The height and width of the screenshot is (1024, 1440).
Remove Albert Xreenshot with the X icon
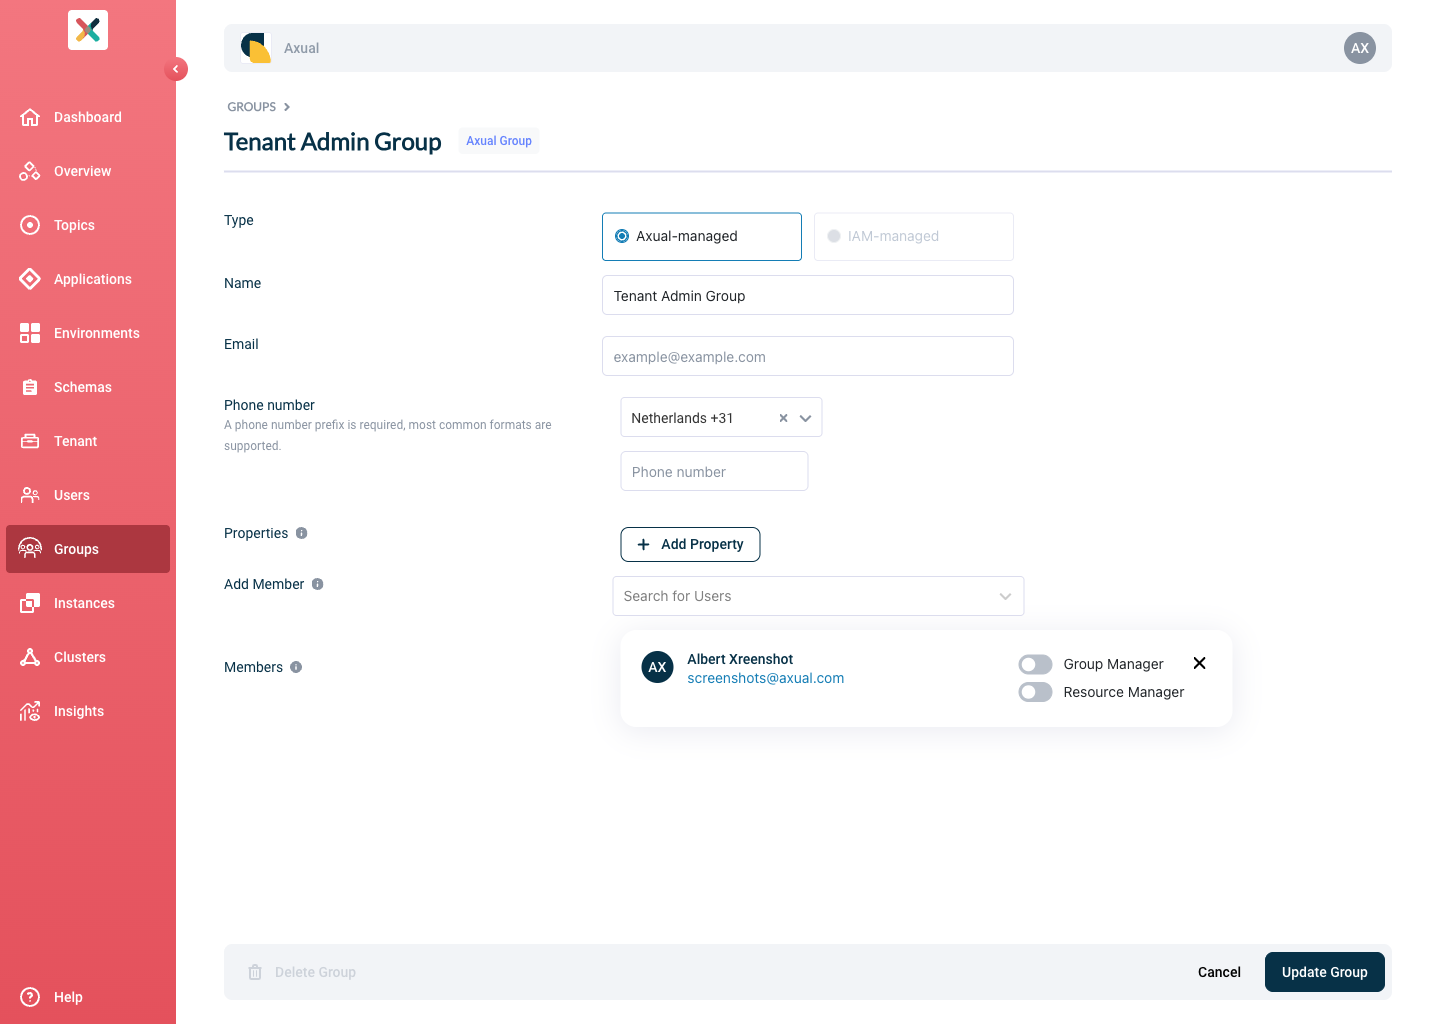point(1200,663)
